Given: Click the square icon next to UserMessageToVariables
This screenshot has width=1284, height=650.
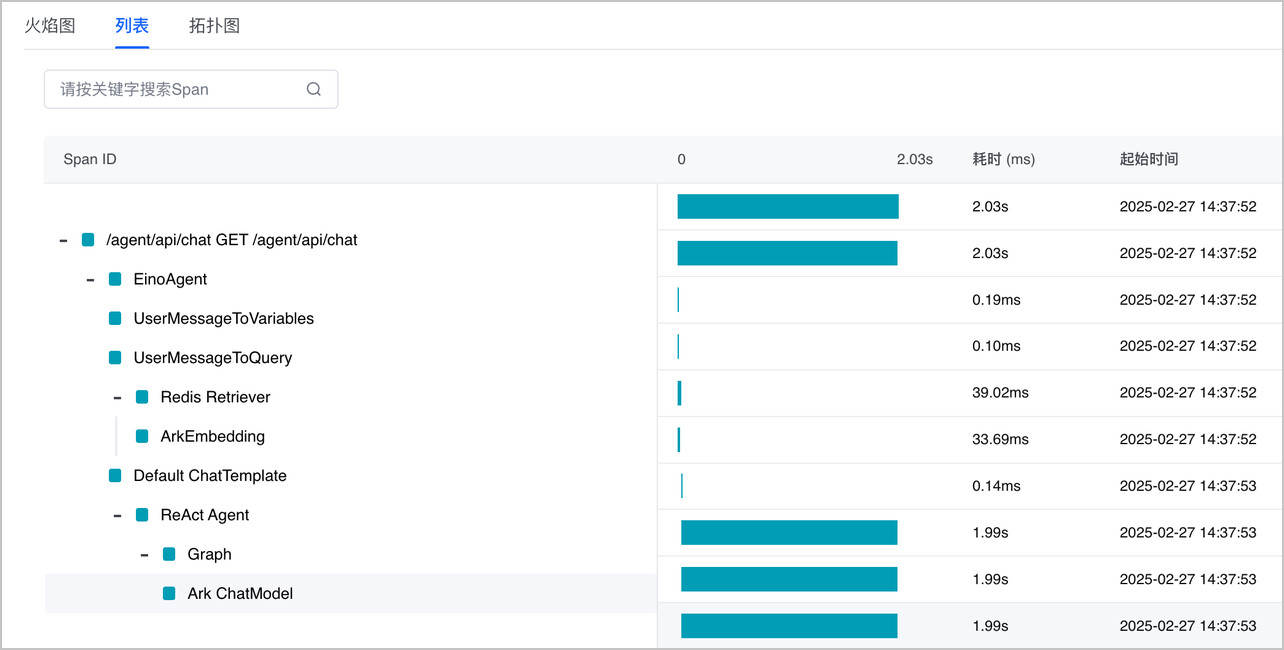Looking at the screenshot, I should pos(115,318).
